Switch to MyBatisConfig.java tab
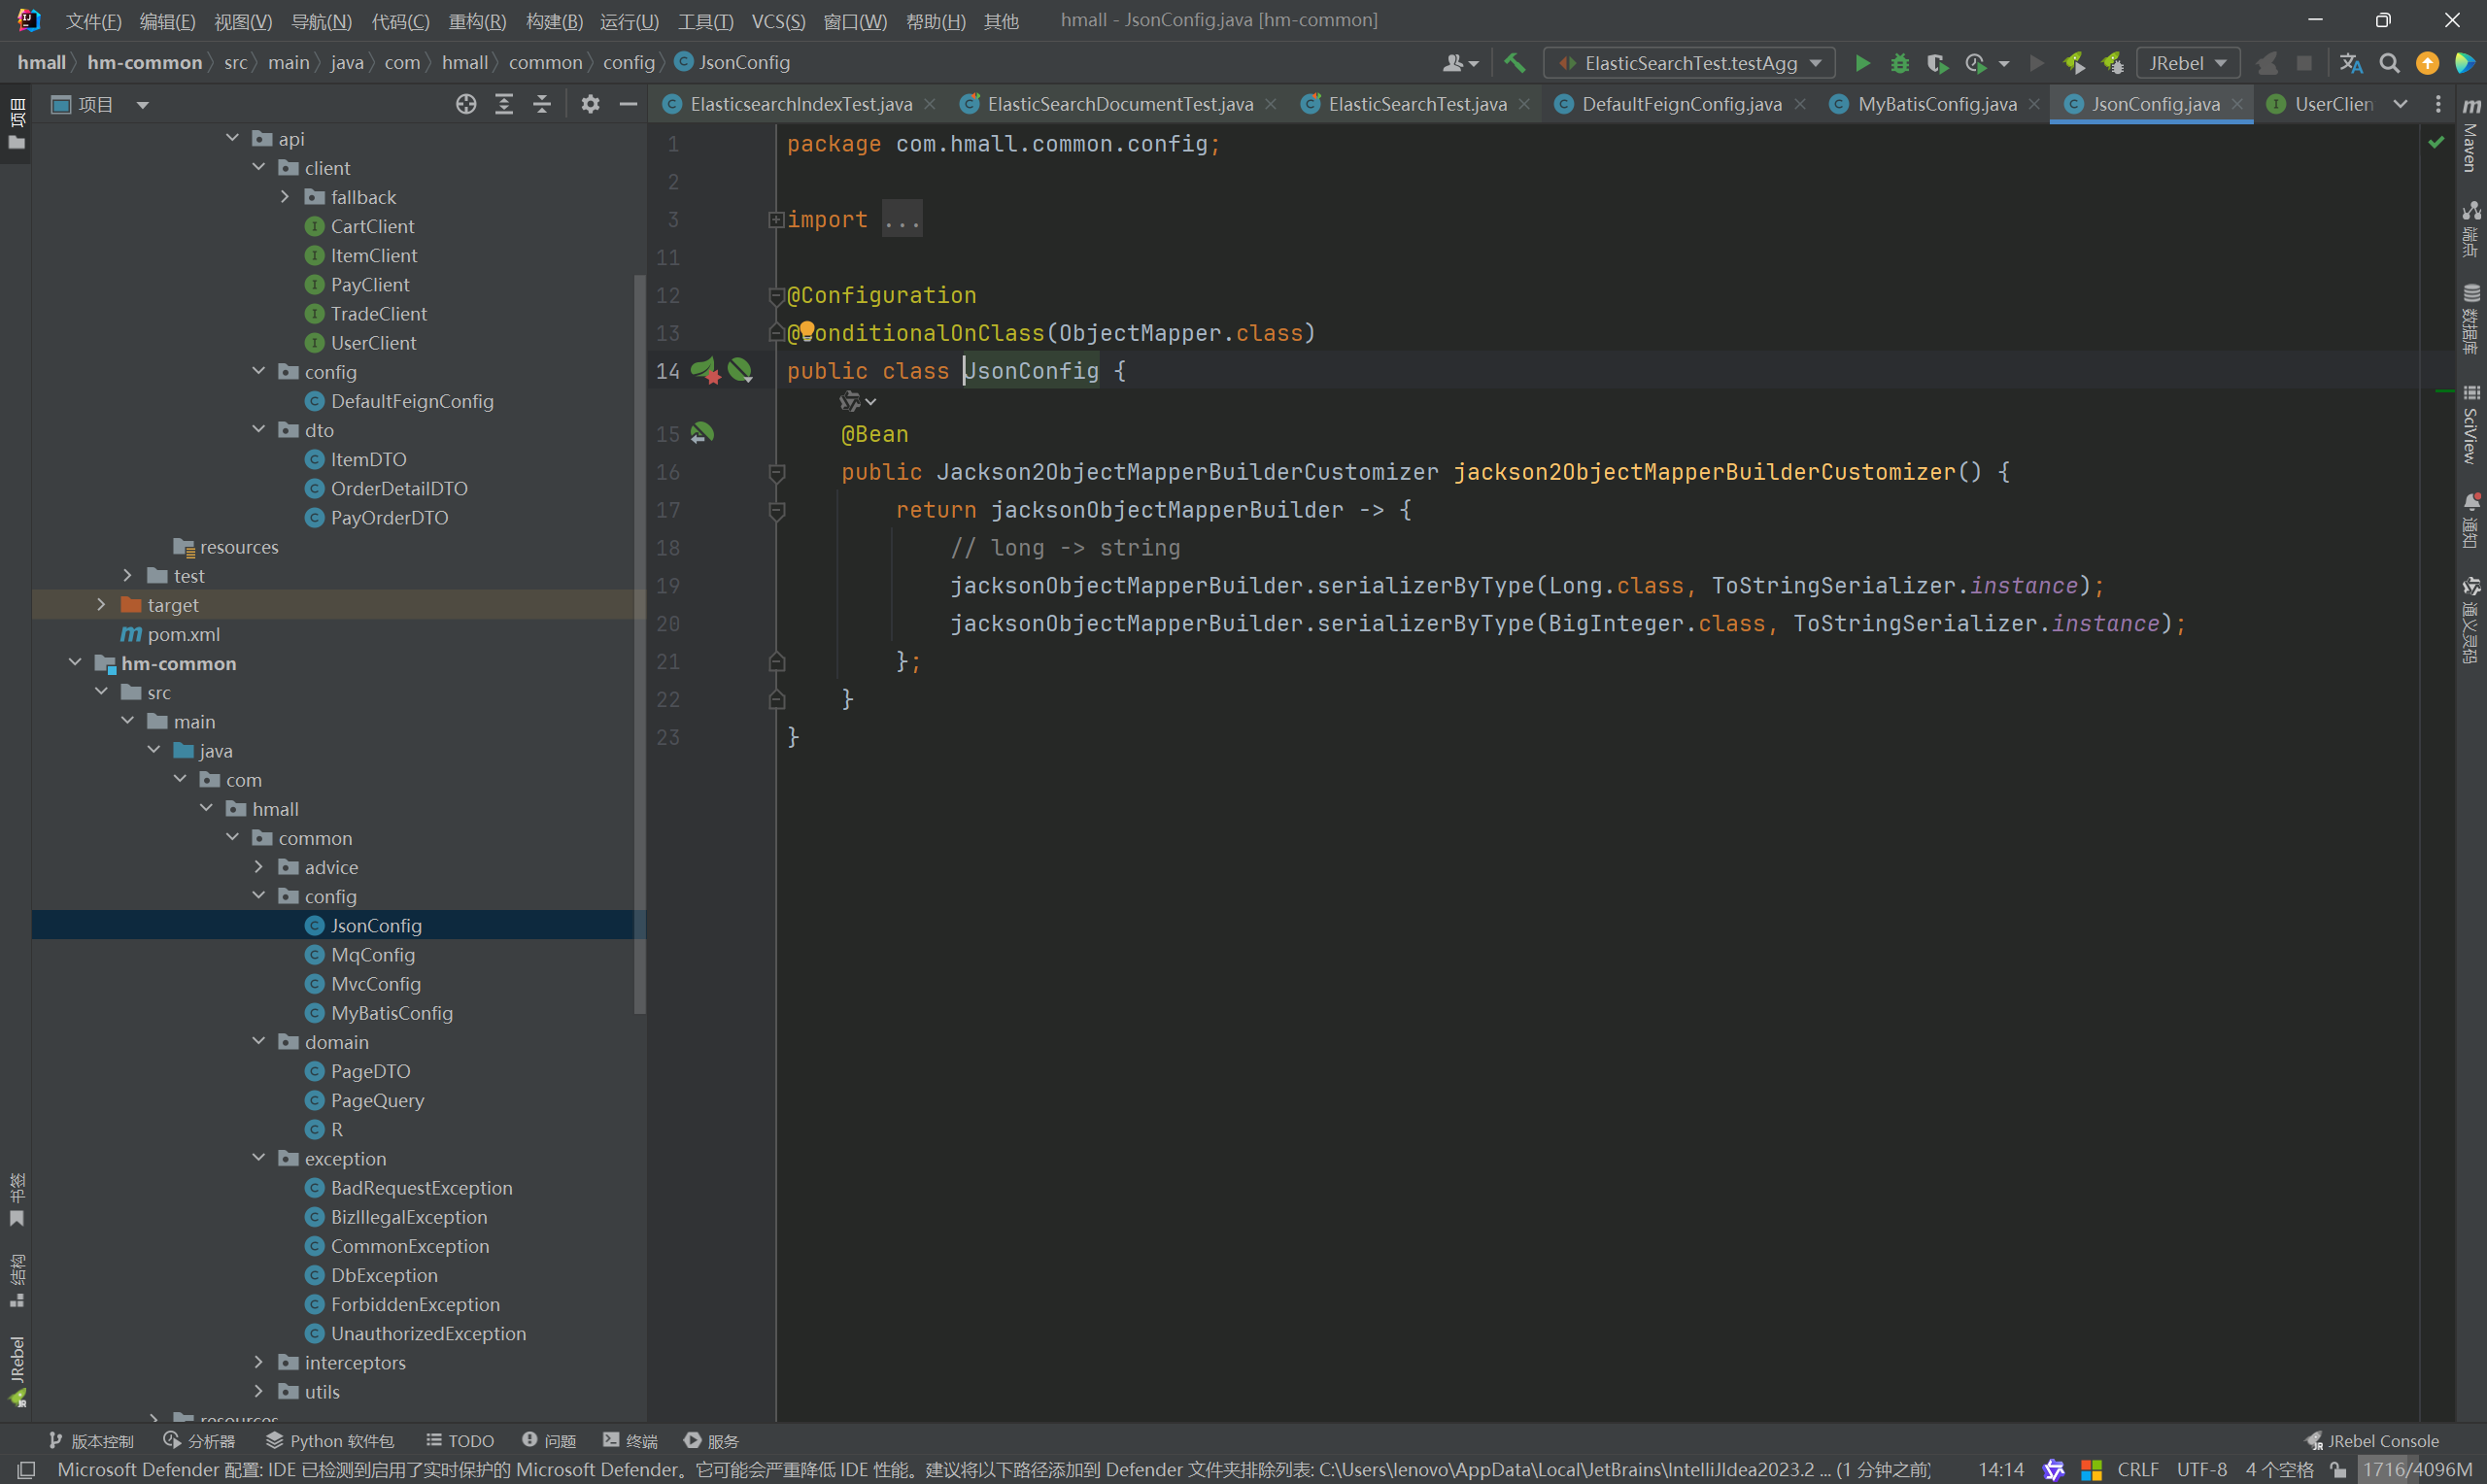 [x=1936, y=104]
